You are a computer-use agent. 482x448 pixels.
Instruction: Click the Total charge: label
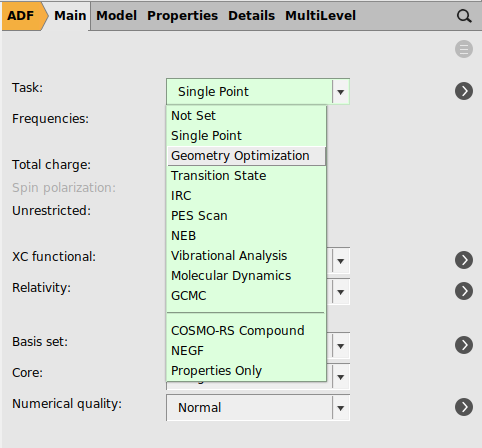click(x=51, y=165)
